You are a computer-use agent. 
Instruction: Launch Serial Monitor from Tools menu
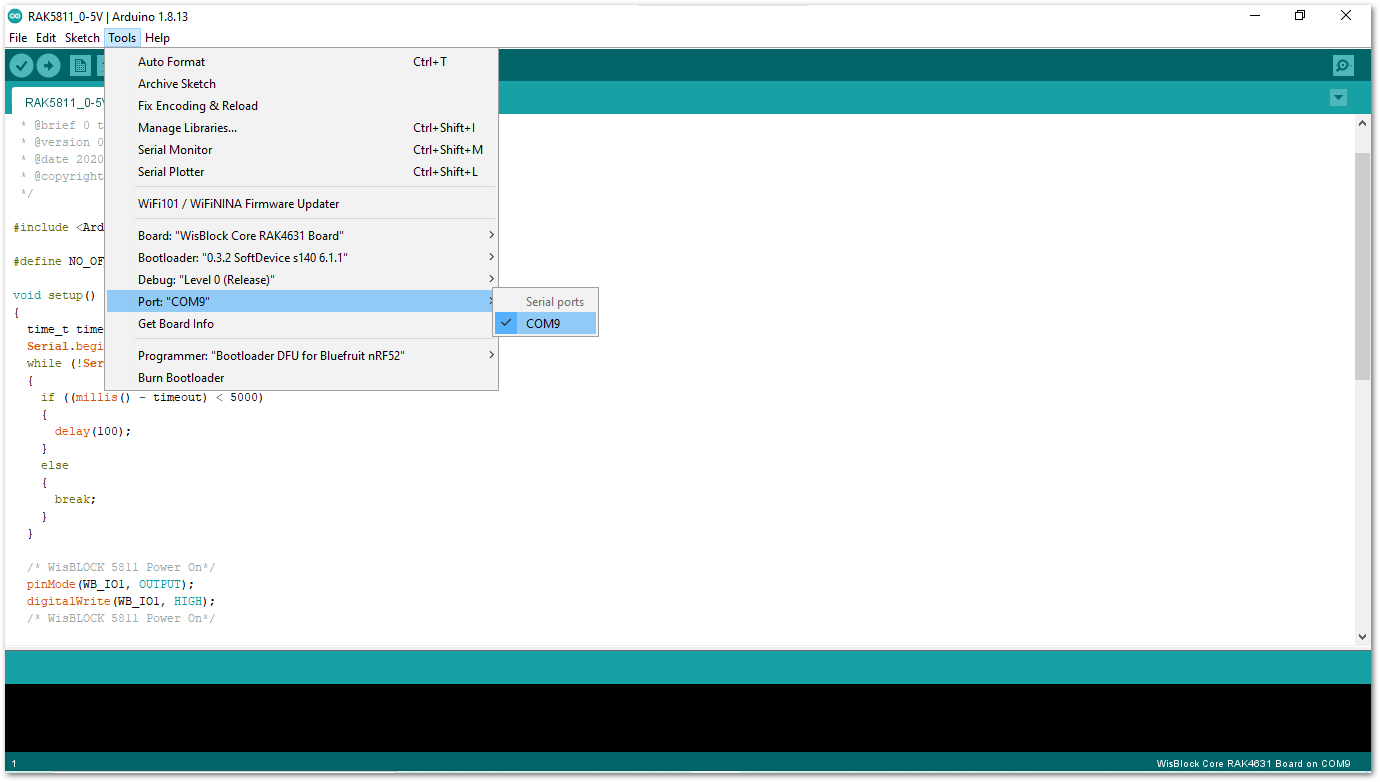[x=301, y=150]
